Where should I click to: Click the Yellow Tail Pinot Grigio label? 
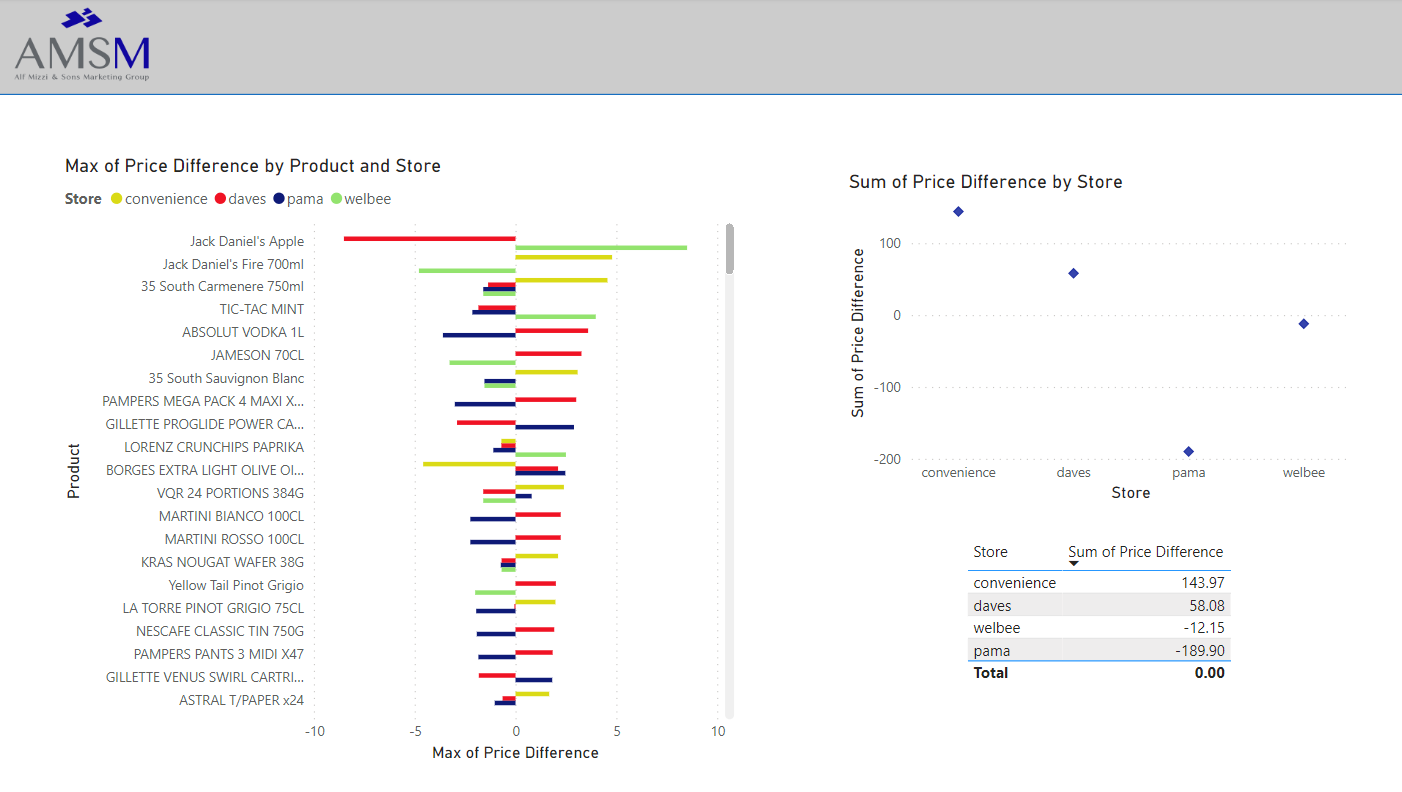click(x=236, y=585)
